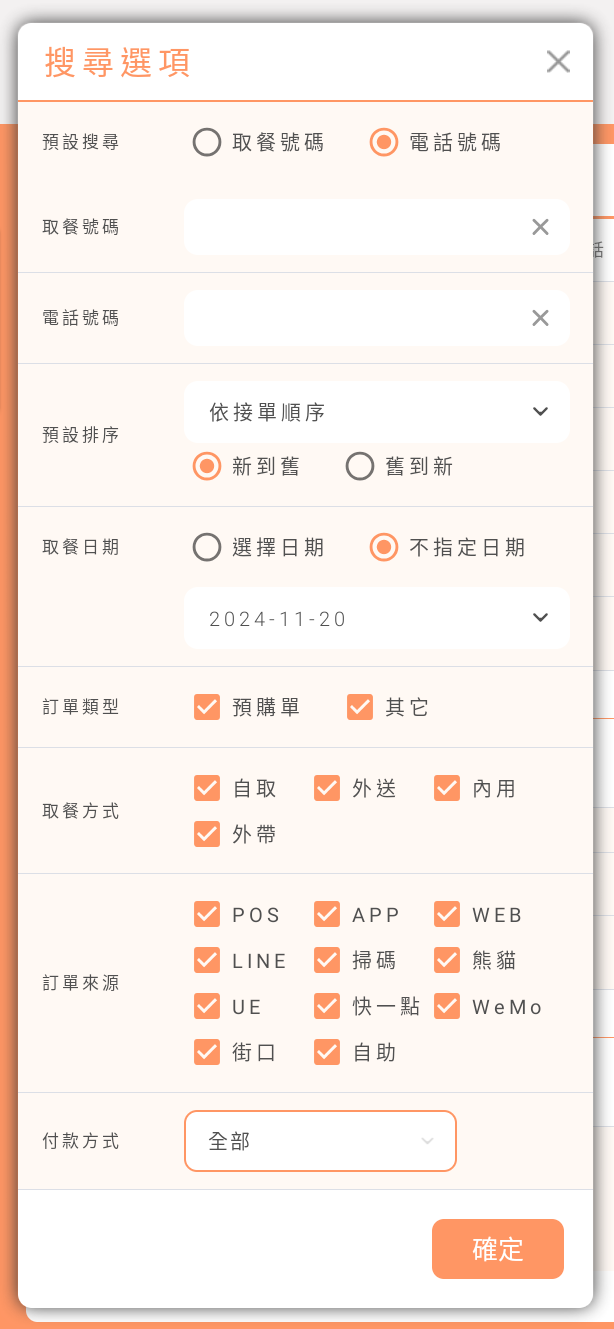Image resolution: width=614 pixels, height=1329 pixels.
Task: Open the 依接單順序 sort dropdown
Action: click(376, 412)
